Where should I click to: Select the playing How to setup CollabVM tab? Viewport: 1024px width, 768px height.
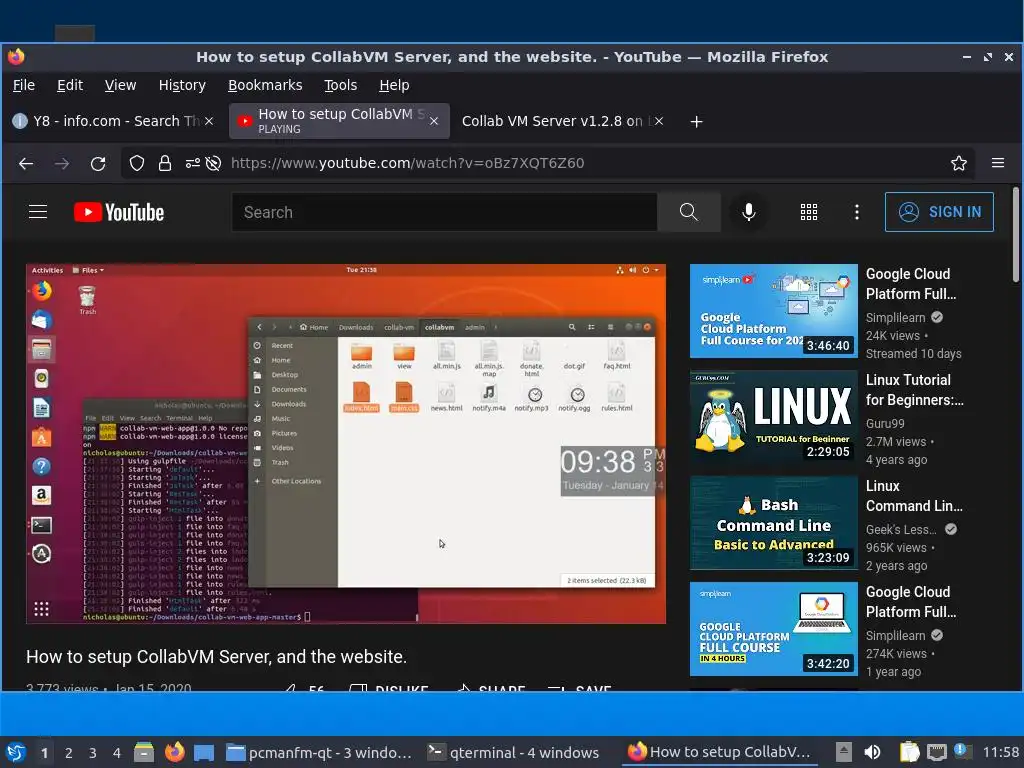click(339, 121)
